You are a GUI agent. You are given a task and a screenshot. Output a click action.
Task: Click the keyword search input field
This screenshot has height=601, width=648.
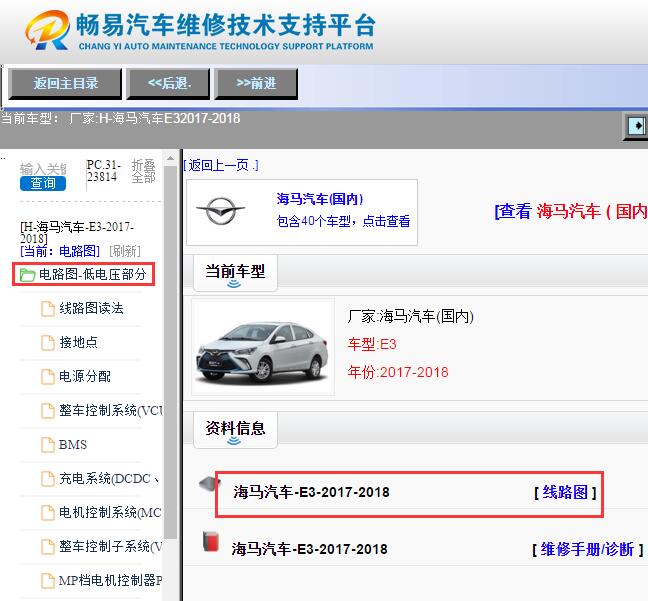[x=43, y=169]
